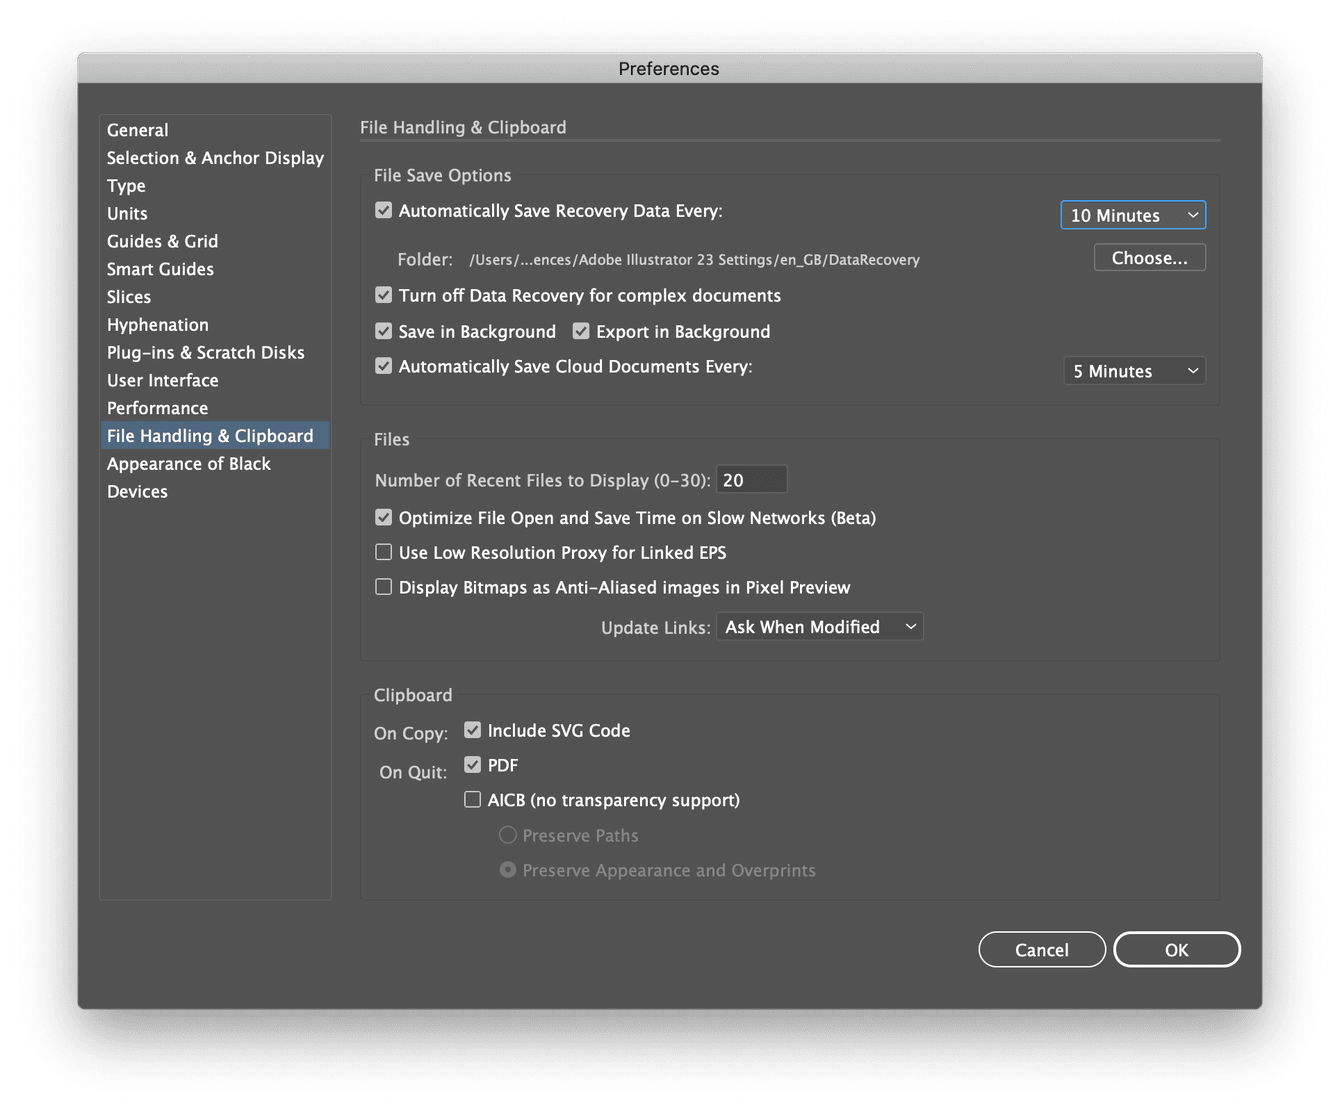The image size is (1340, 1112).
Task: Edit the number of recent files field
Action: [x=751, y=479]
